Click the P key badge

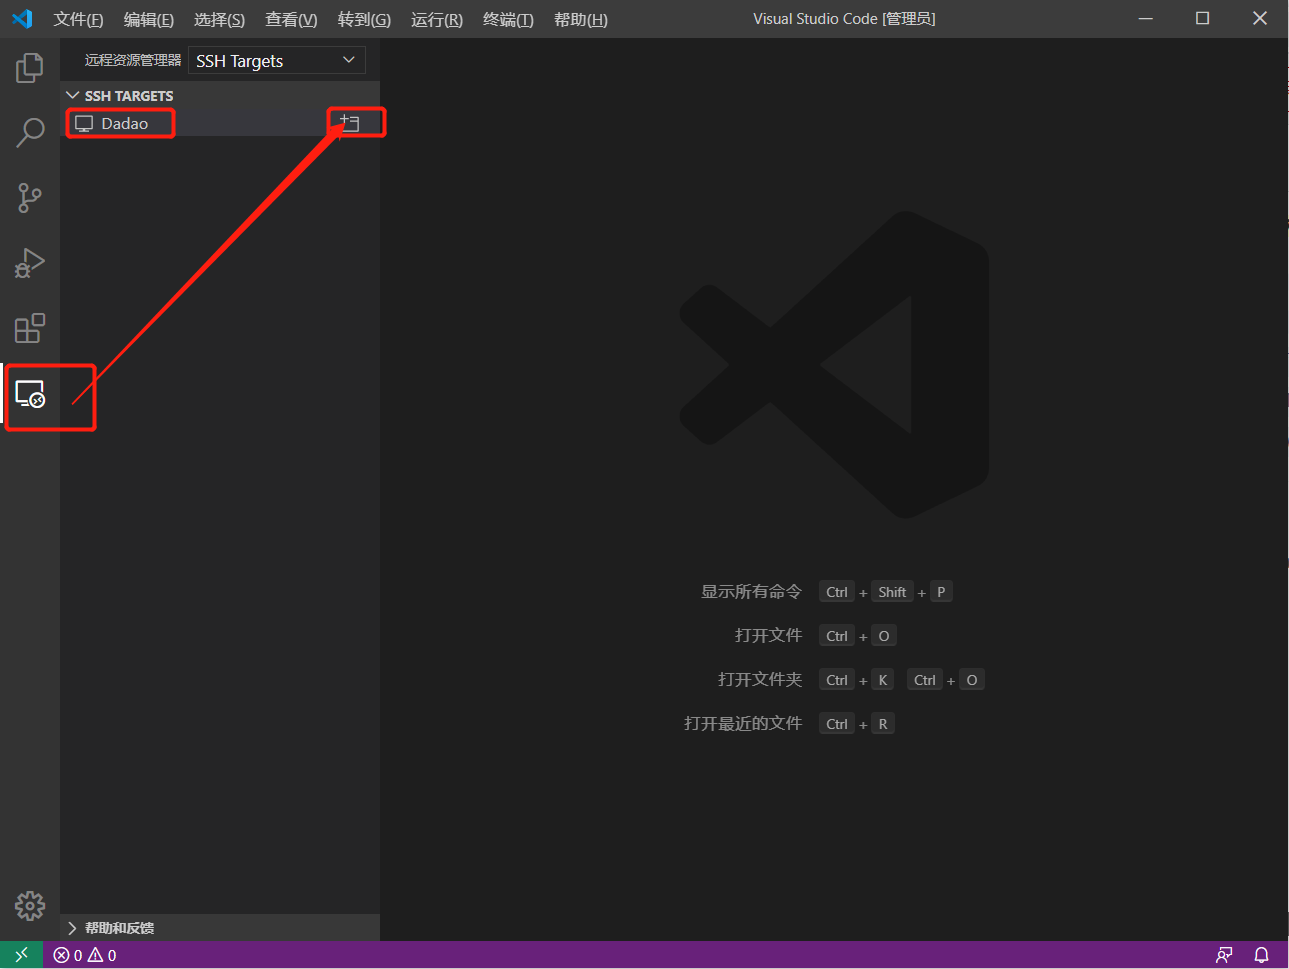(x=941, y=592)
